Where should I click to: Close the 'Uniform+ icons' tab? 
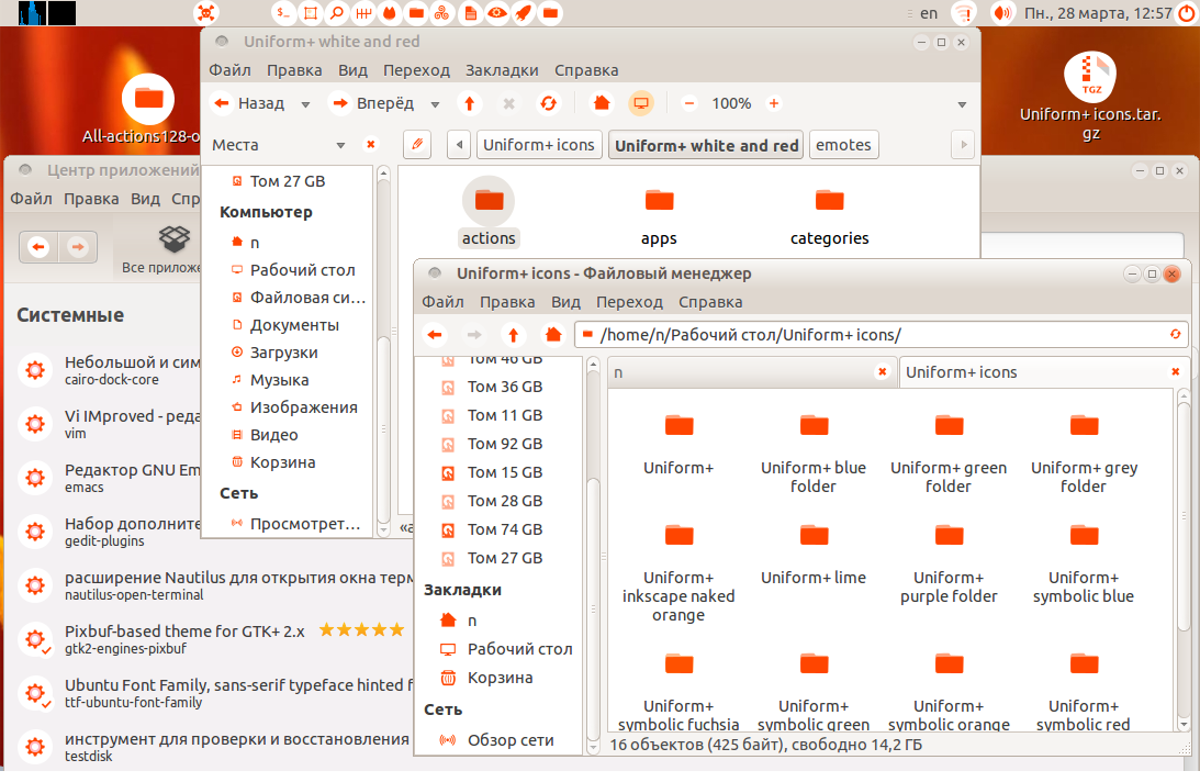1175,372
